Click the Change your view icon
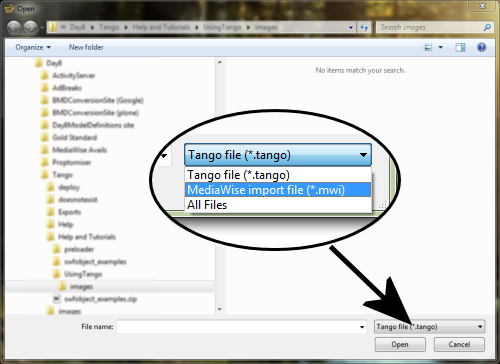Screen dimensions: 500x364 pos(428,47)
